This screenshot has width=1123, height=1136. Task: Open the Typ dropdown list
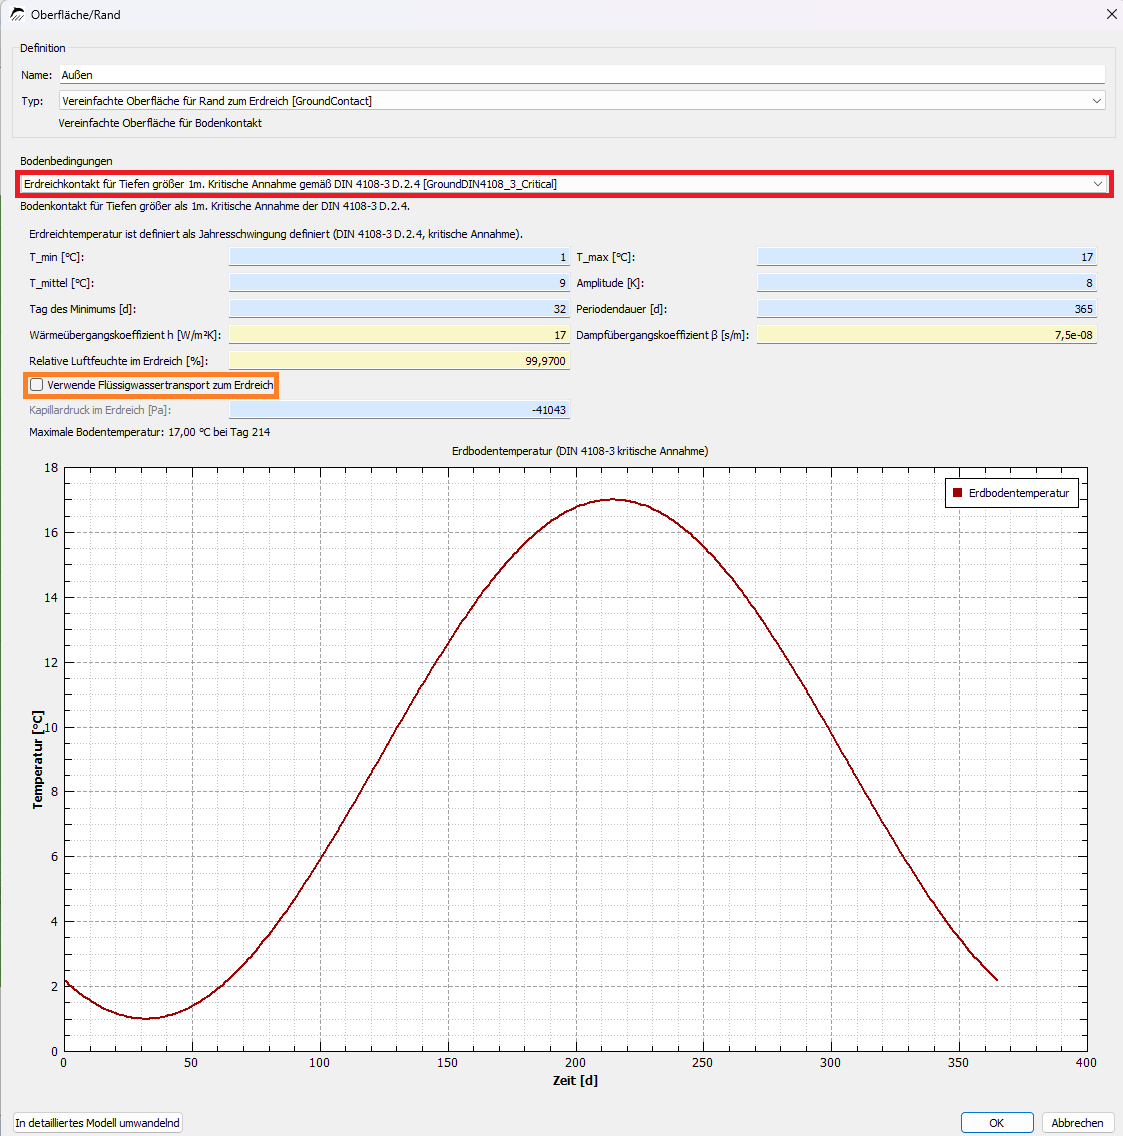582,101
